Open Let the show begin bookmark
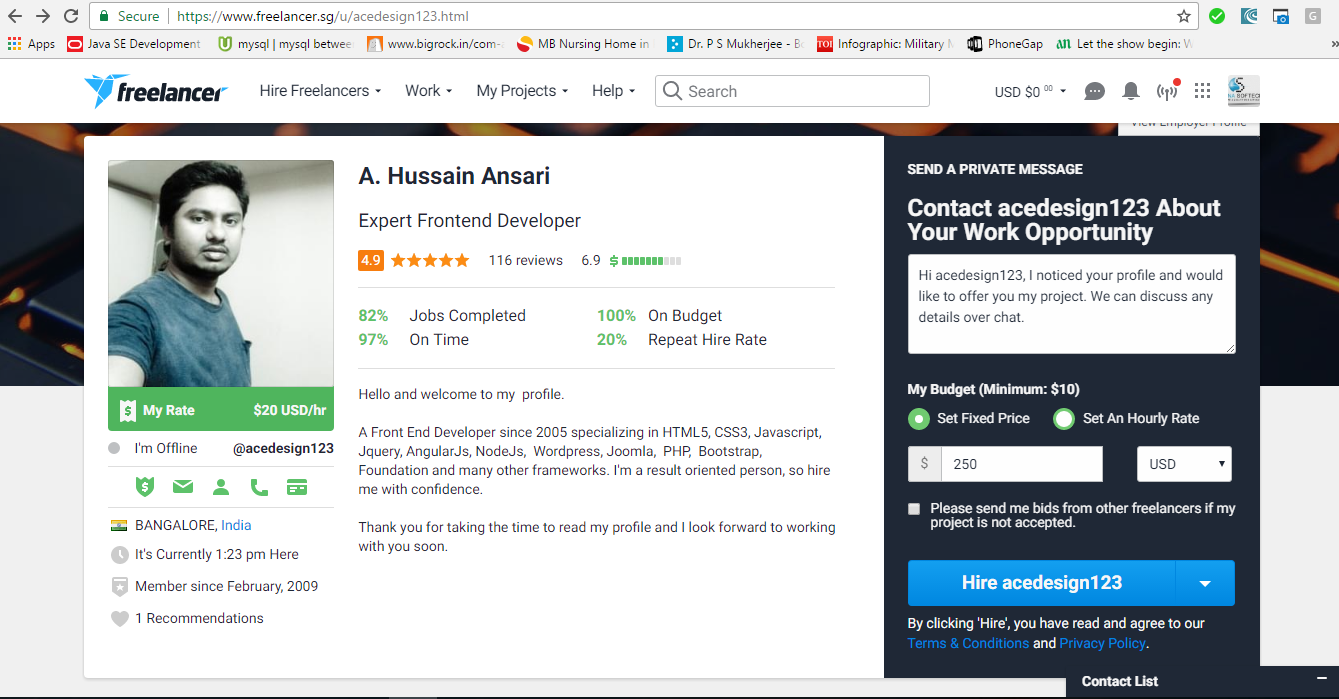The image size is (1339, 699). [1126, 44]
